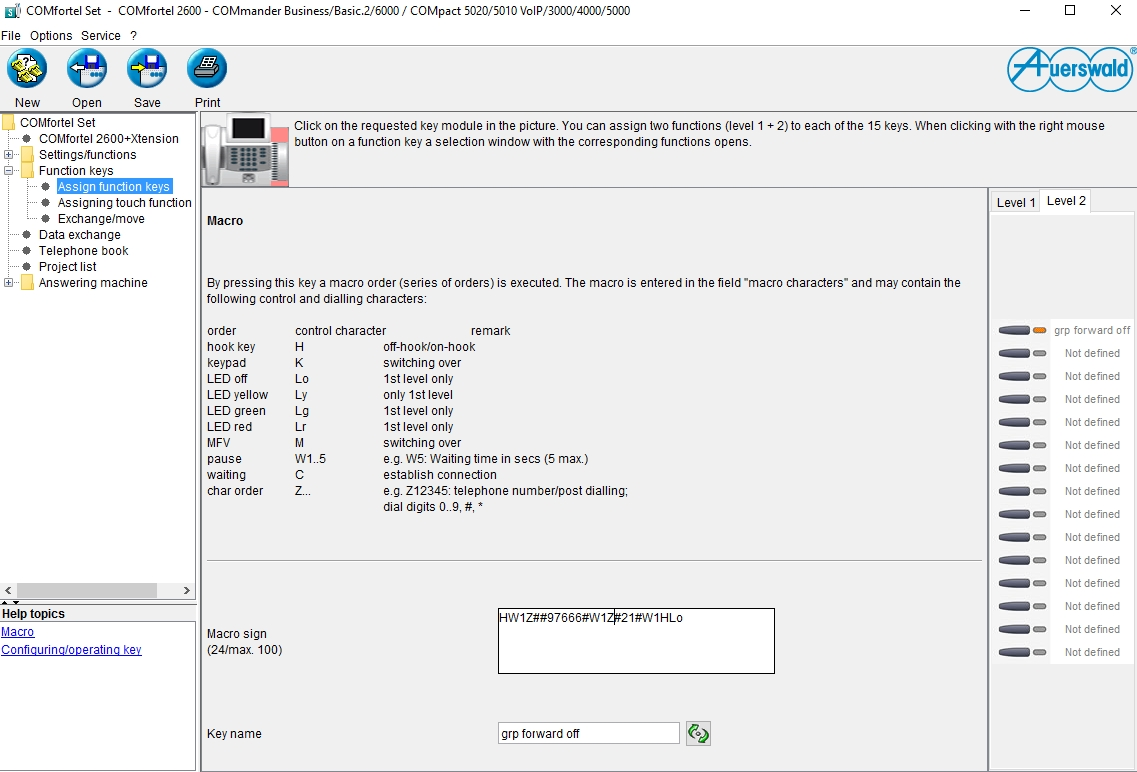Click the tree scrollbar left arrow
1137x772 pixels.
click(x=8, y=590)
